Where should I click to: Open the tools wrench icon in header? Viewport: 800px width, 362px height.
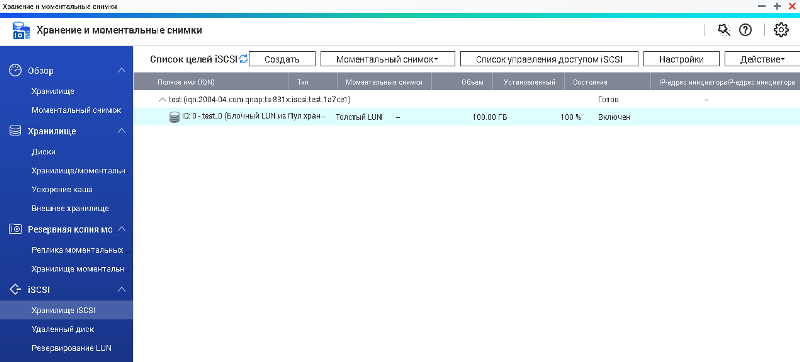pyautogui.click(x=723, y=30)
